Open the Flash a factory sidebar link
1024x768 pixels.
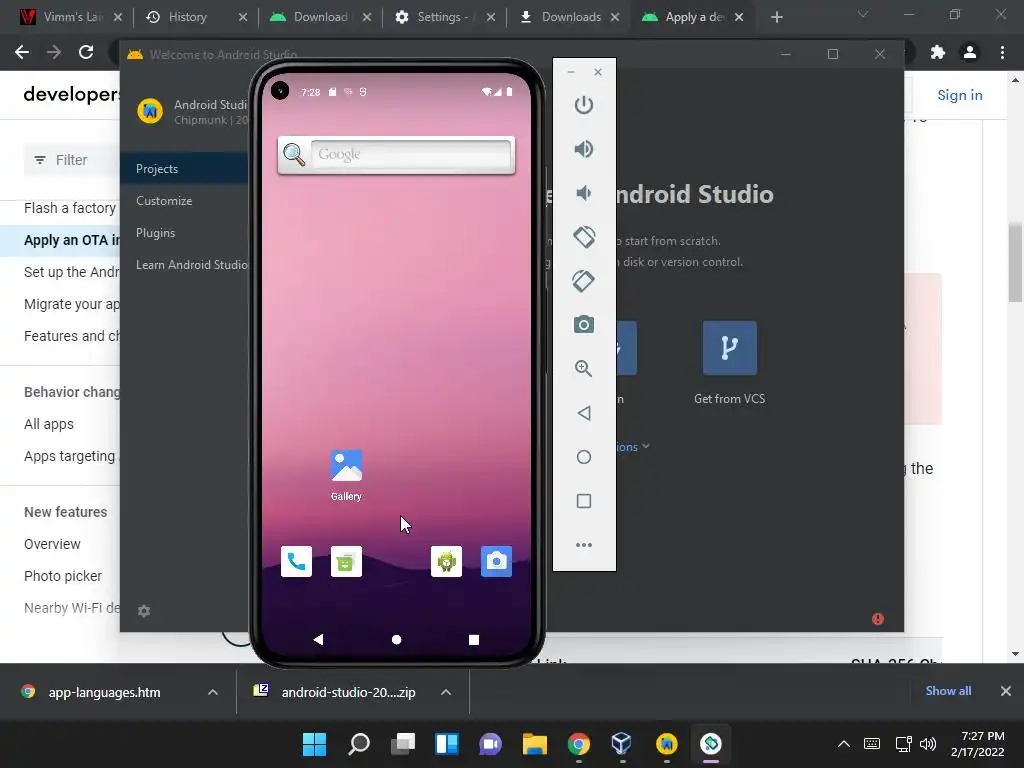(71, 208)
